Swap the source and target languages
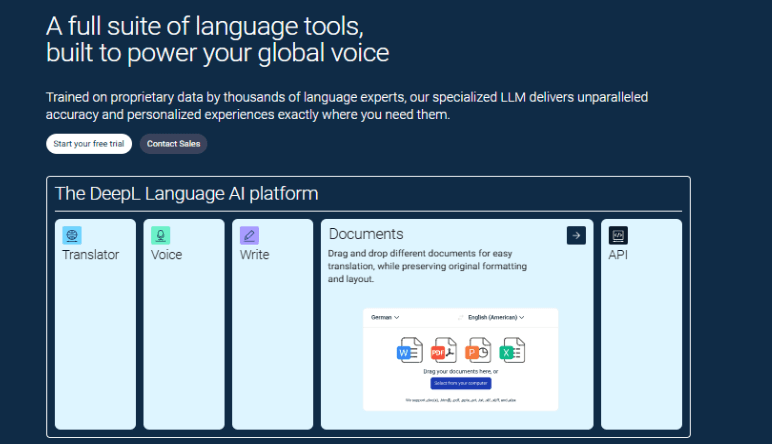 [x=460, y=317]
